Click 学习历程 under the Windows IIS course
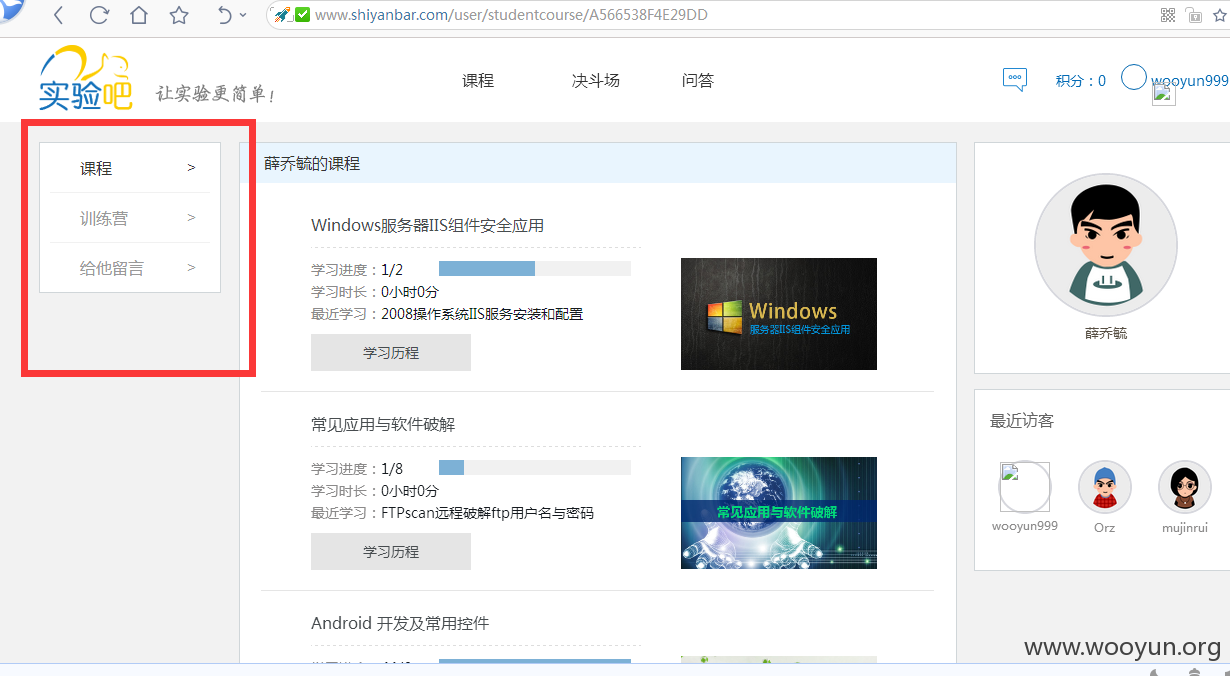Image resolution: width=1230 pixels, height=676 pixels. 391,353
